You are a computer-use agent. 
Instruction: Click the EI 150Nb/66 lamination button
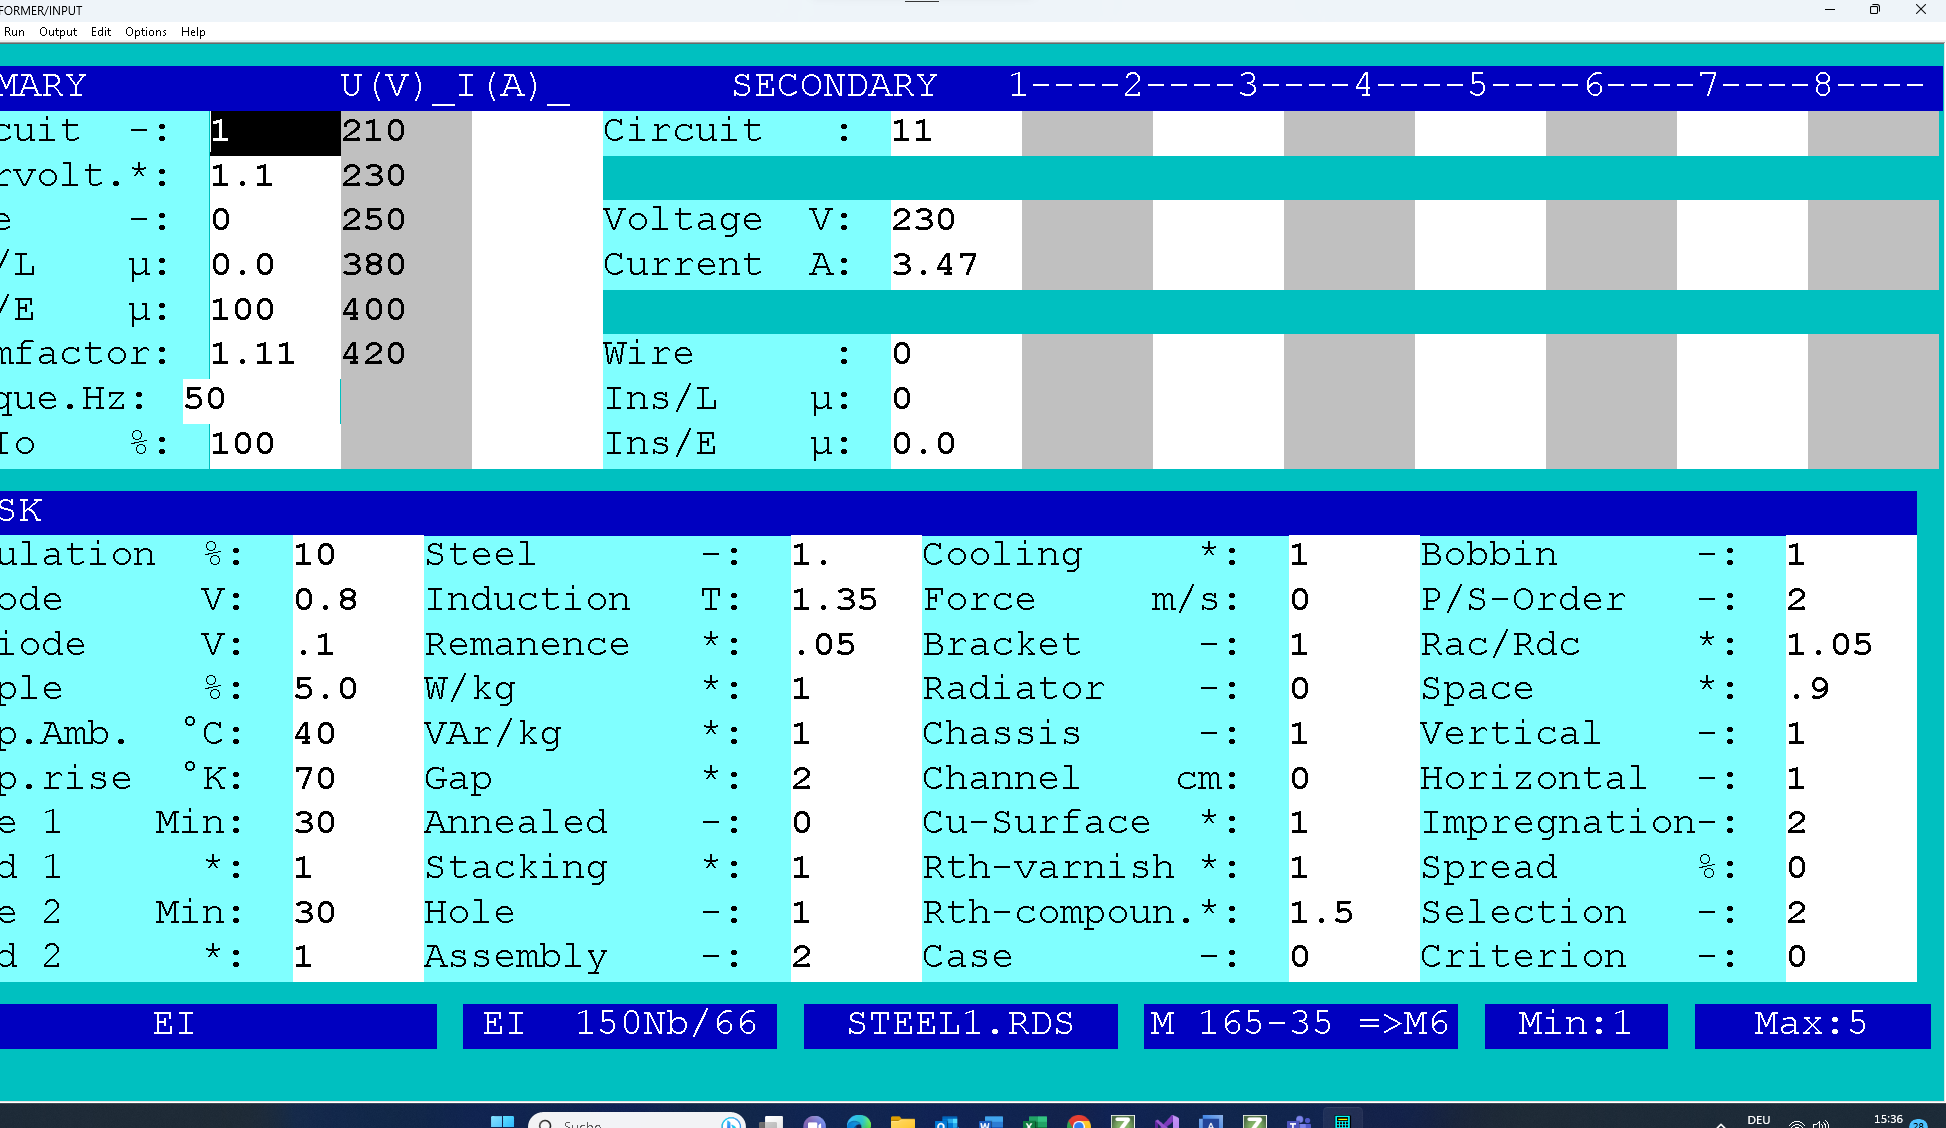[x=620, y=1025]
